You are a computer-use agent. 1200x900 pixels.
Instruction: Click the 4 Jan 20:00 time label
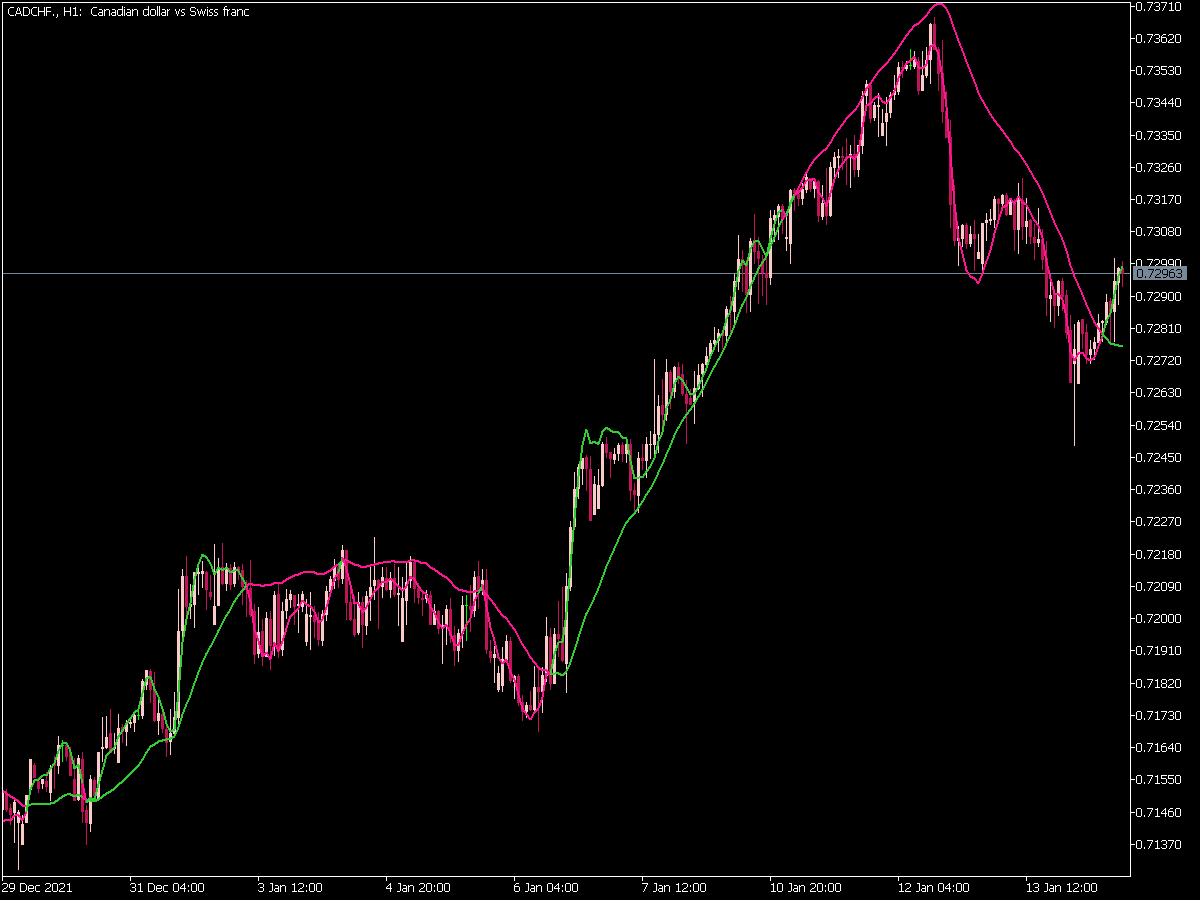coord(418,887)
